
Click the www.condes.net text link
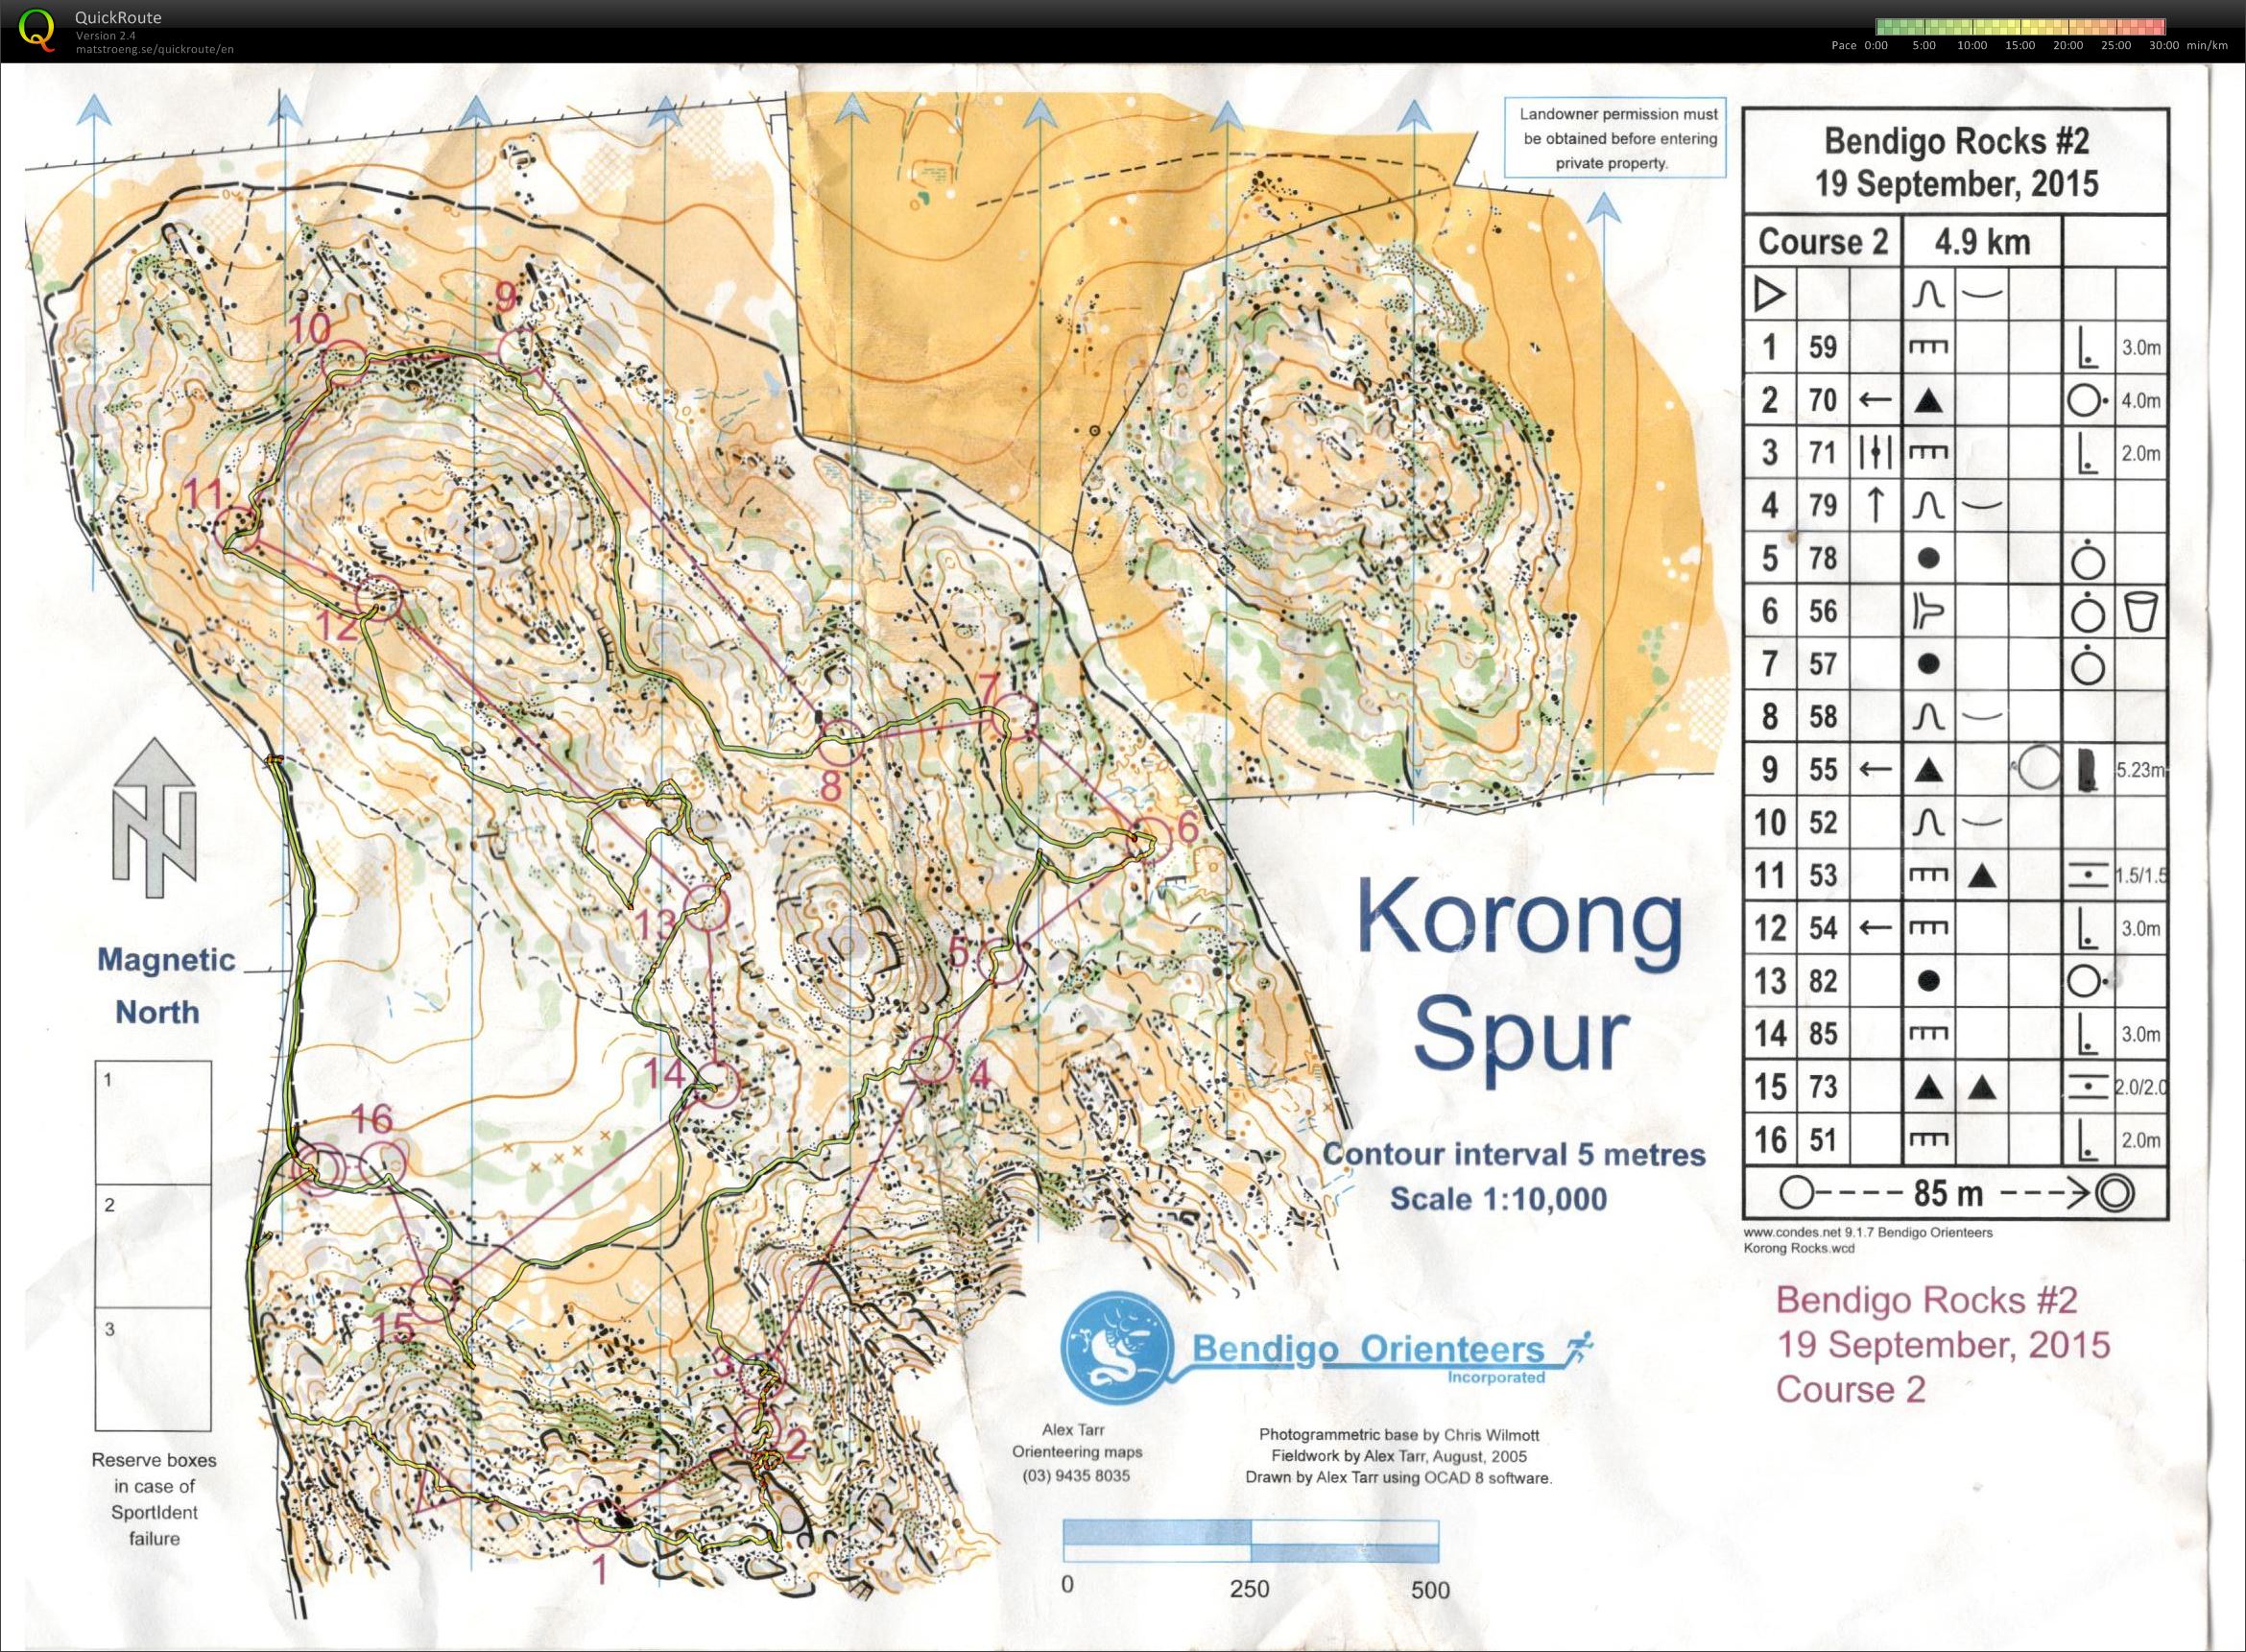click(x=1795, y=1232)
